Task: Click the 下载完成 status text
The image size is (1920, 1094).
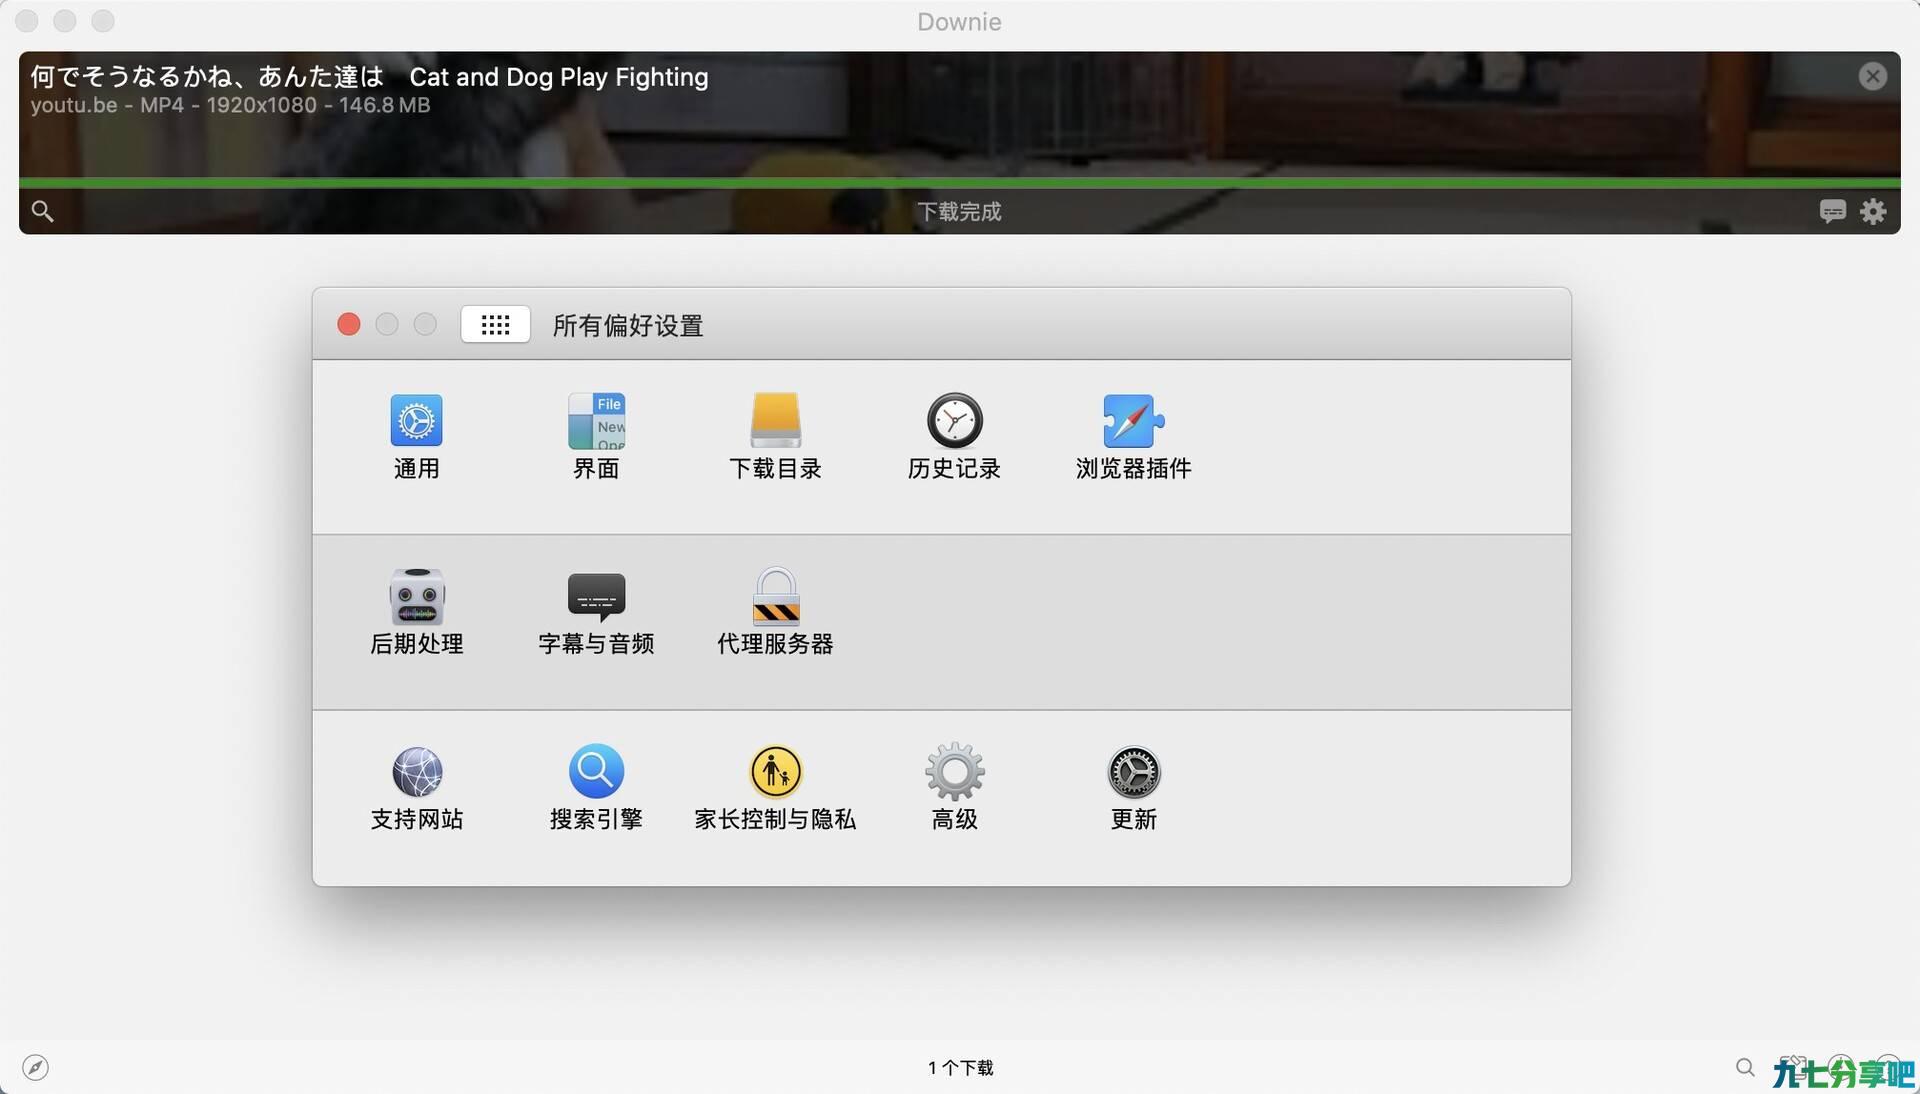Action: click(959, 211)
